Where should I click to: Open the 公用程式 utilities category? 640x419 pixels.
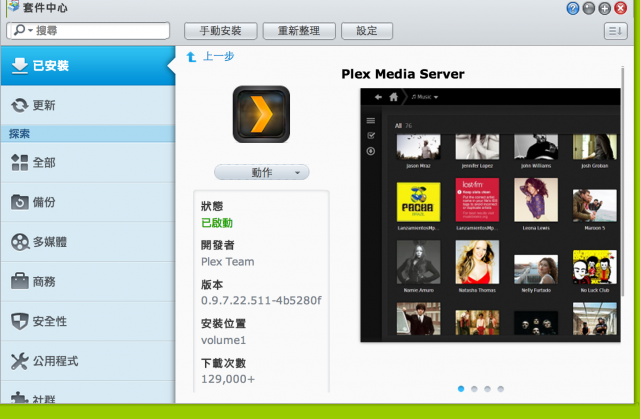[88, 361]
